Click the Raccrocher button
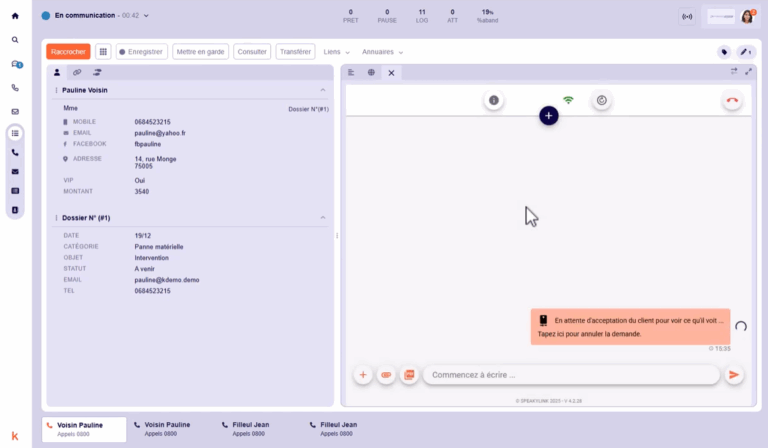Viewport: 768px width, 448px height. pos(68,52)
